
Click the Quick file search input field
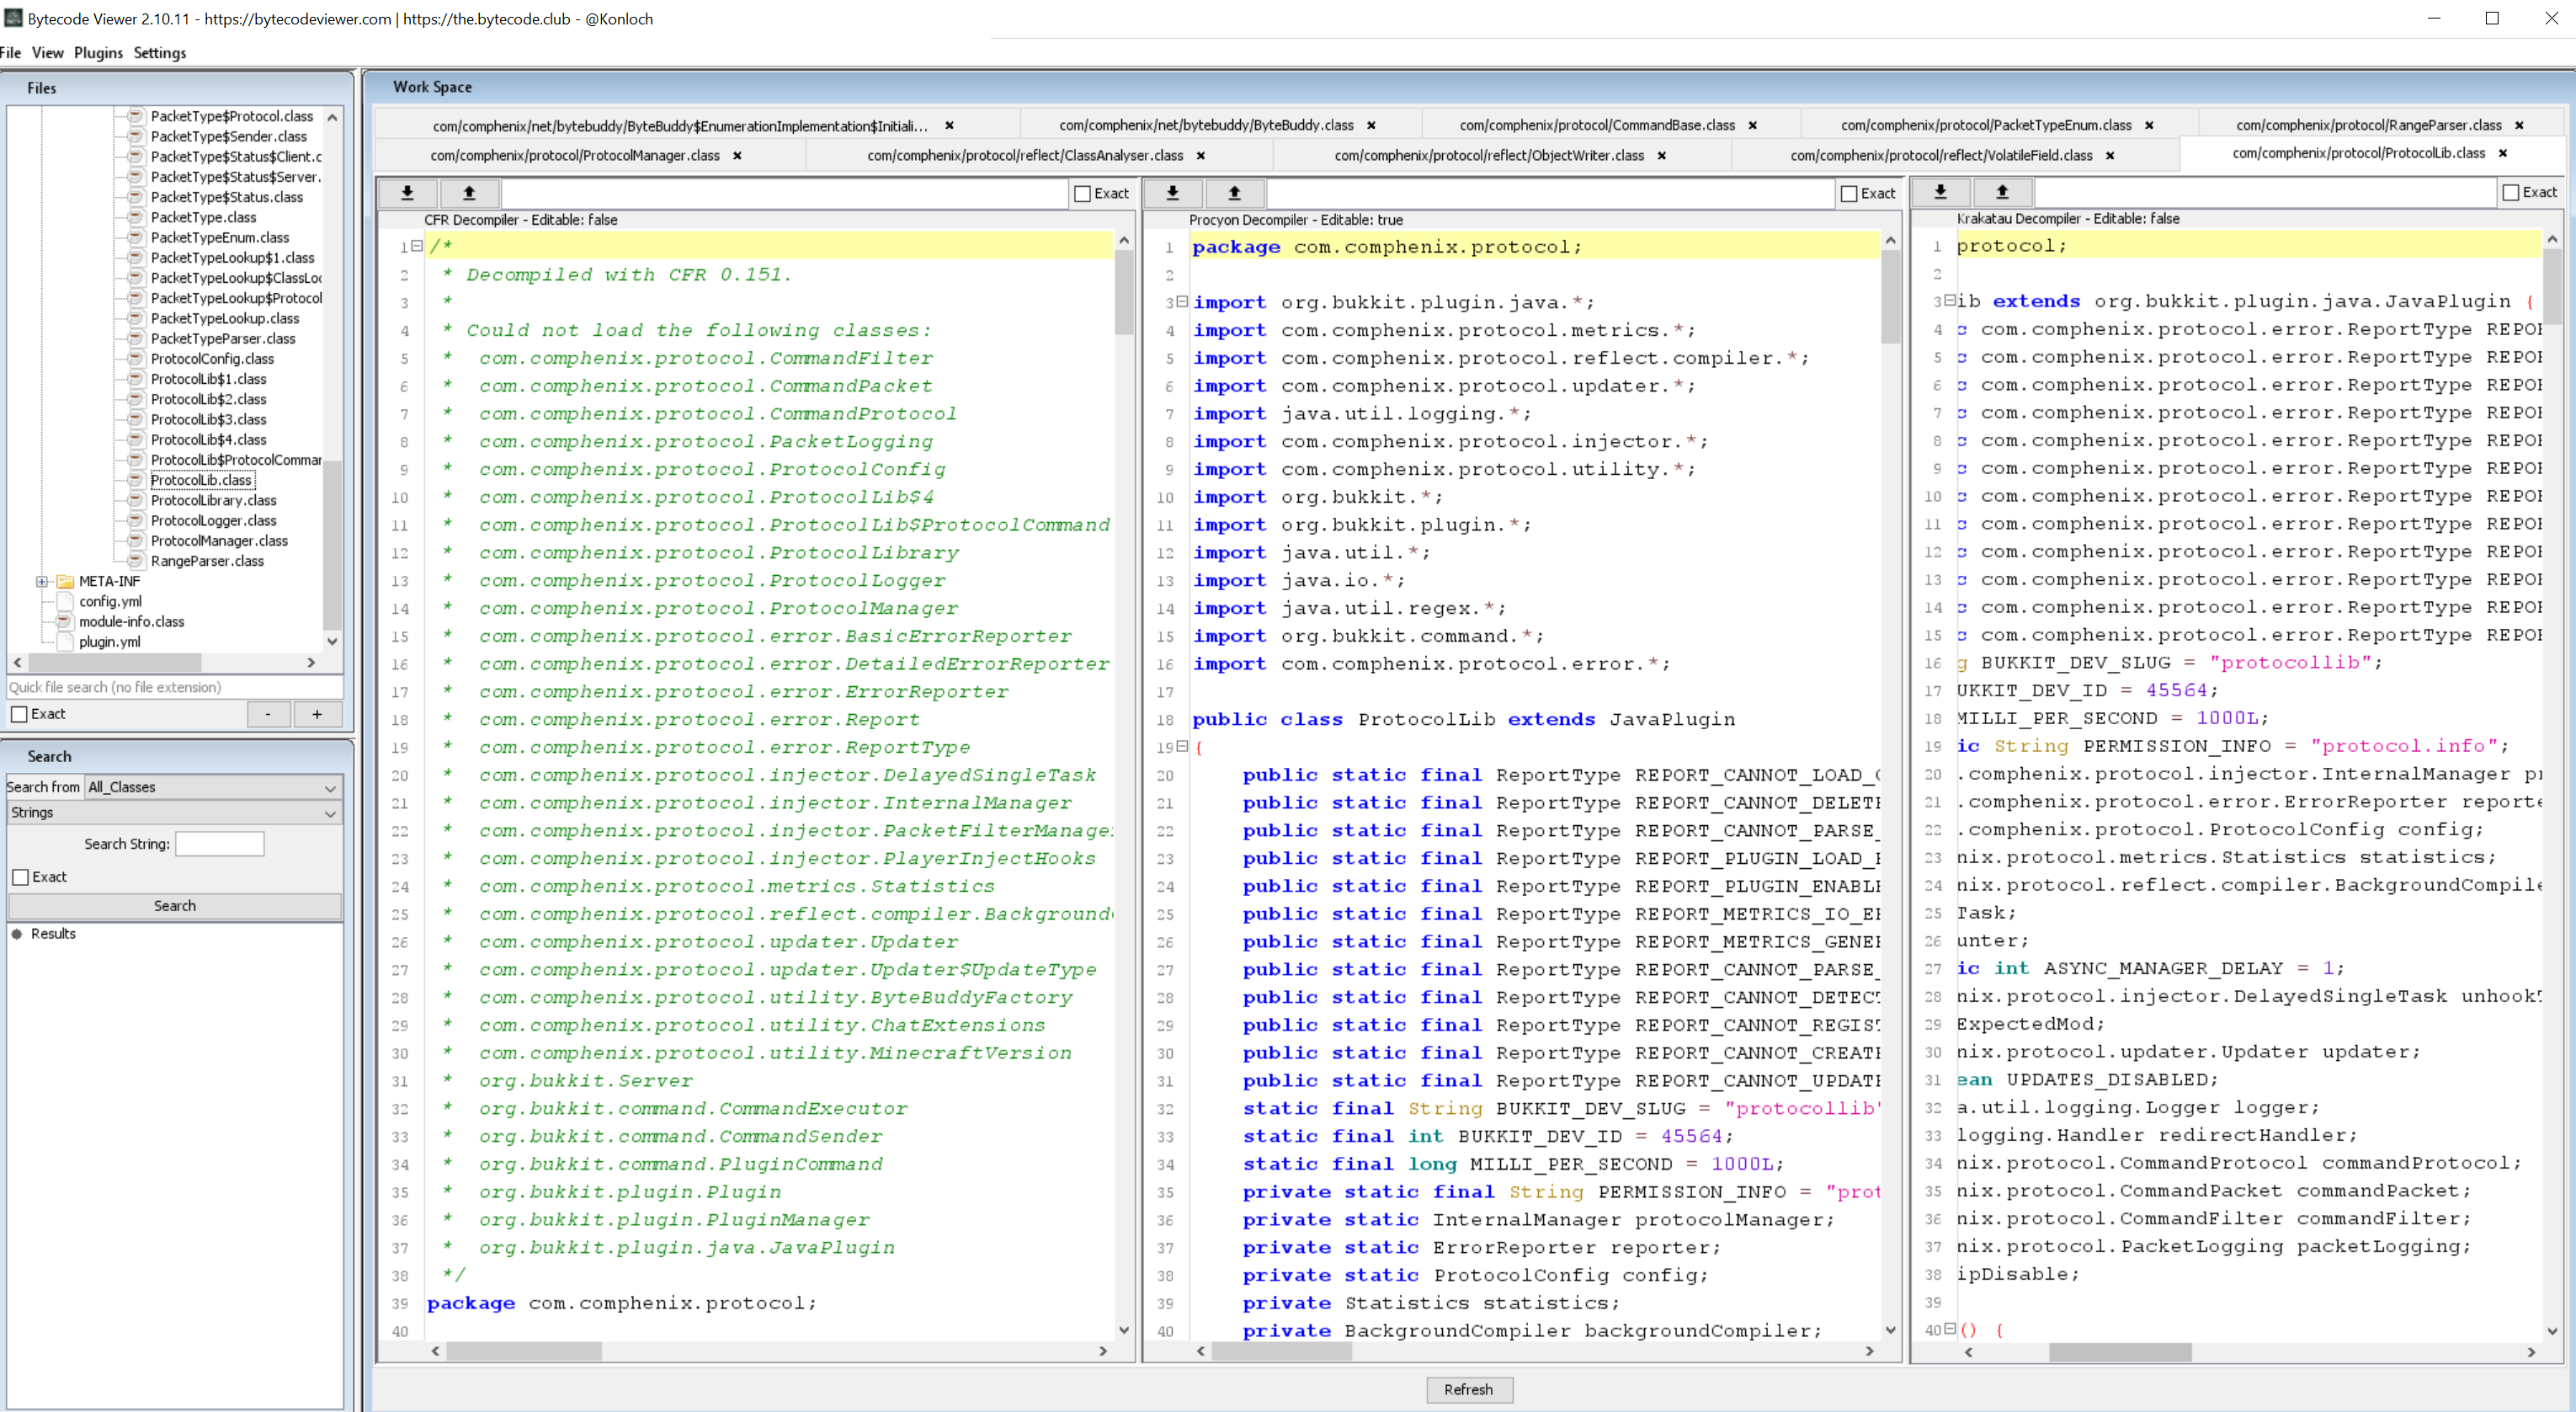pos(173,687)
